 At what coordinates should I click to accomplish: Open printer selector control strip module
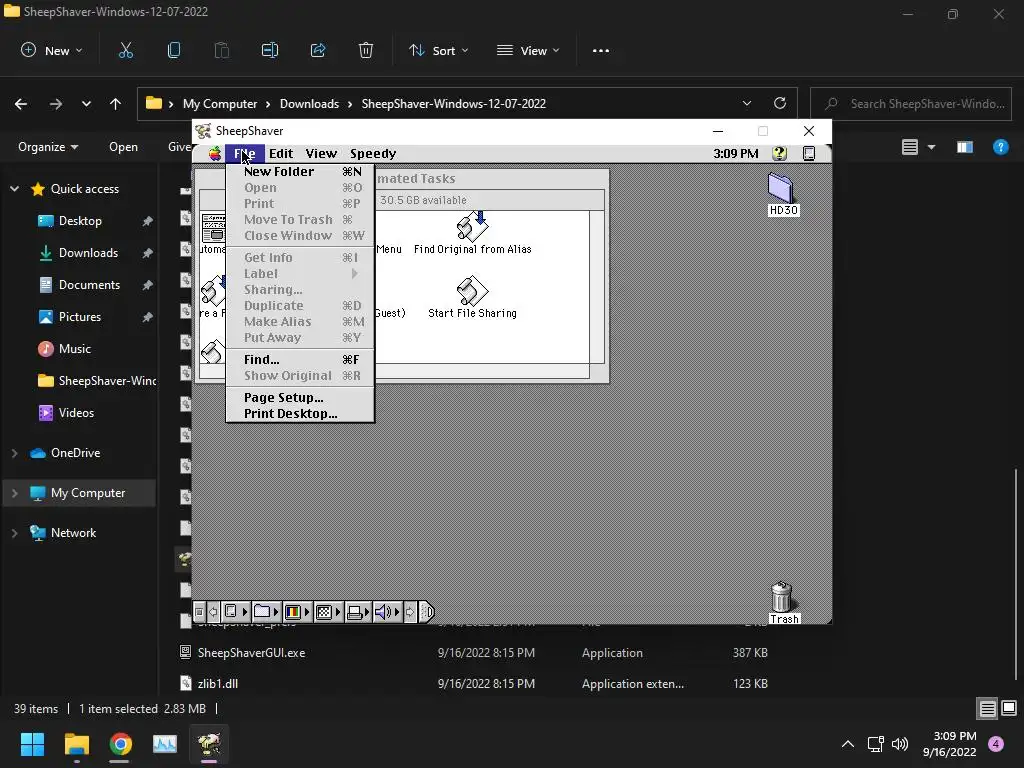coord(358,612)
